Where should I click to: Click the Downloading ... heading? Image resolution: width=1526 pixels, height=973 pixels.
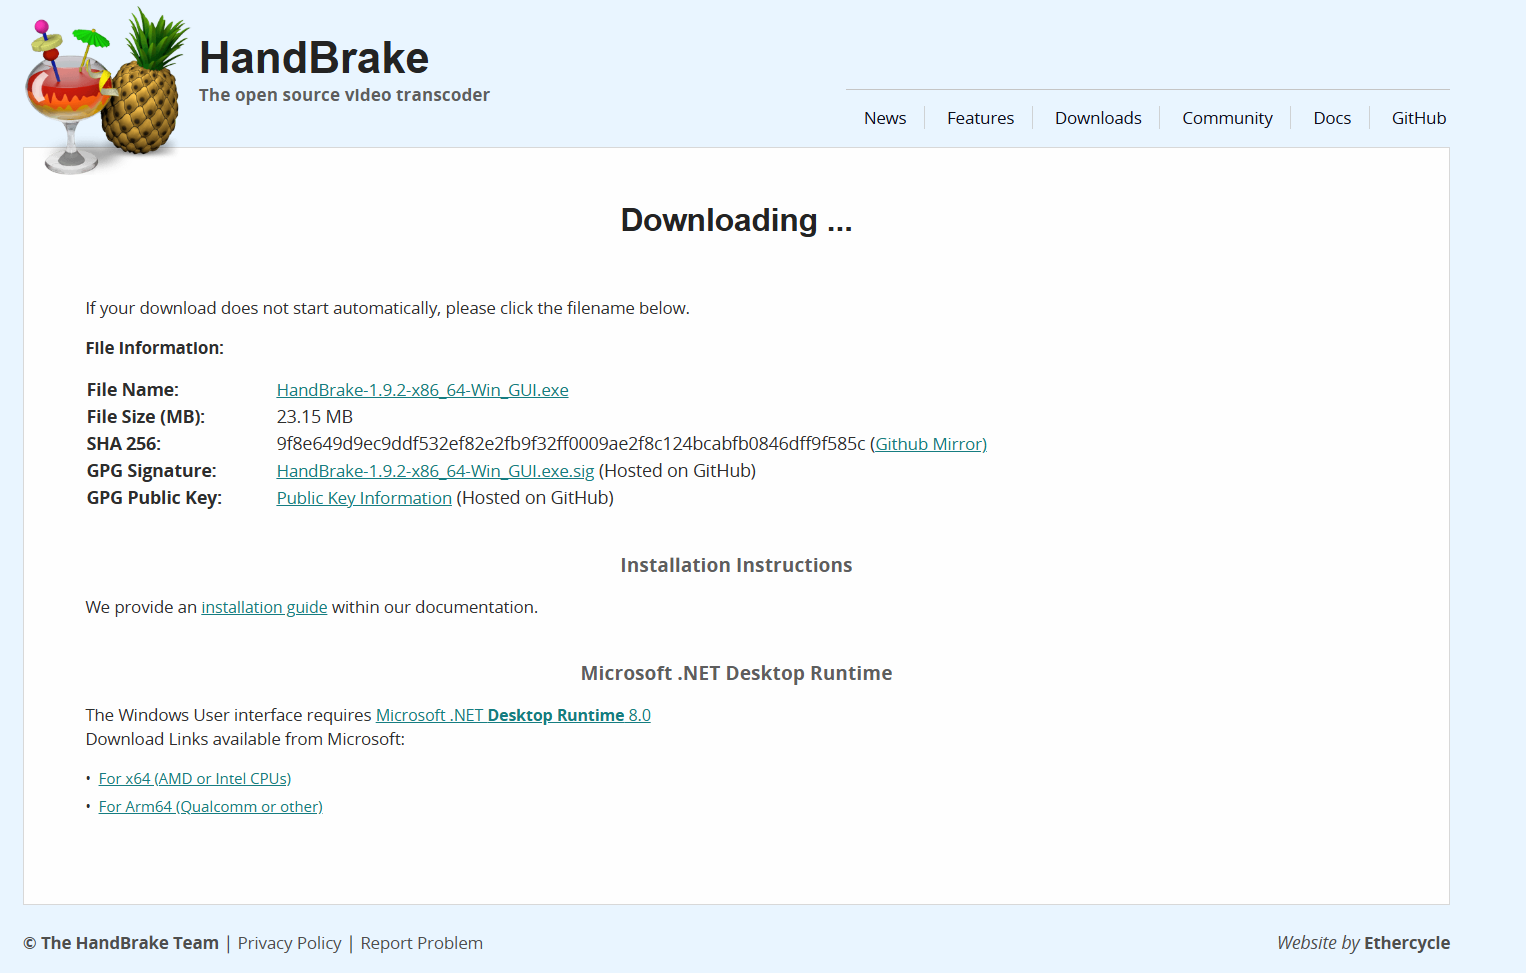pyautogui.click(x=736, y=220)
